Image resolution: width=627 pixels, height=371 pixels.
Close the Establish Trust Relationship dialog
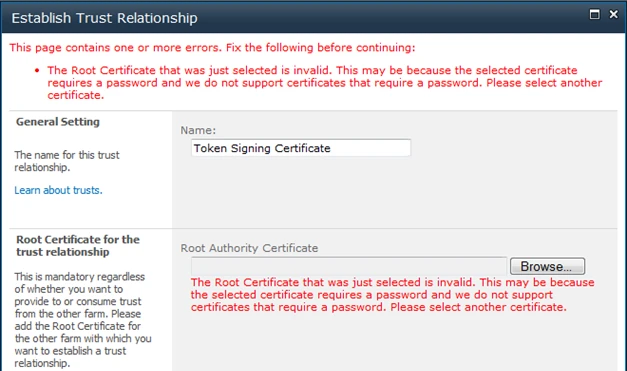point(613,14)
